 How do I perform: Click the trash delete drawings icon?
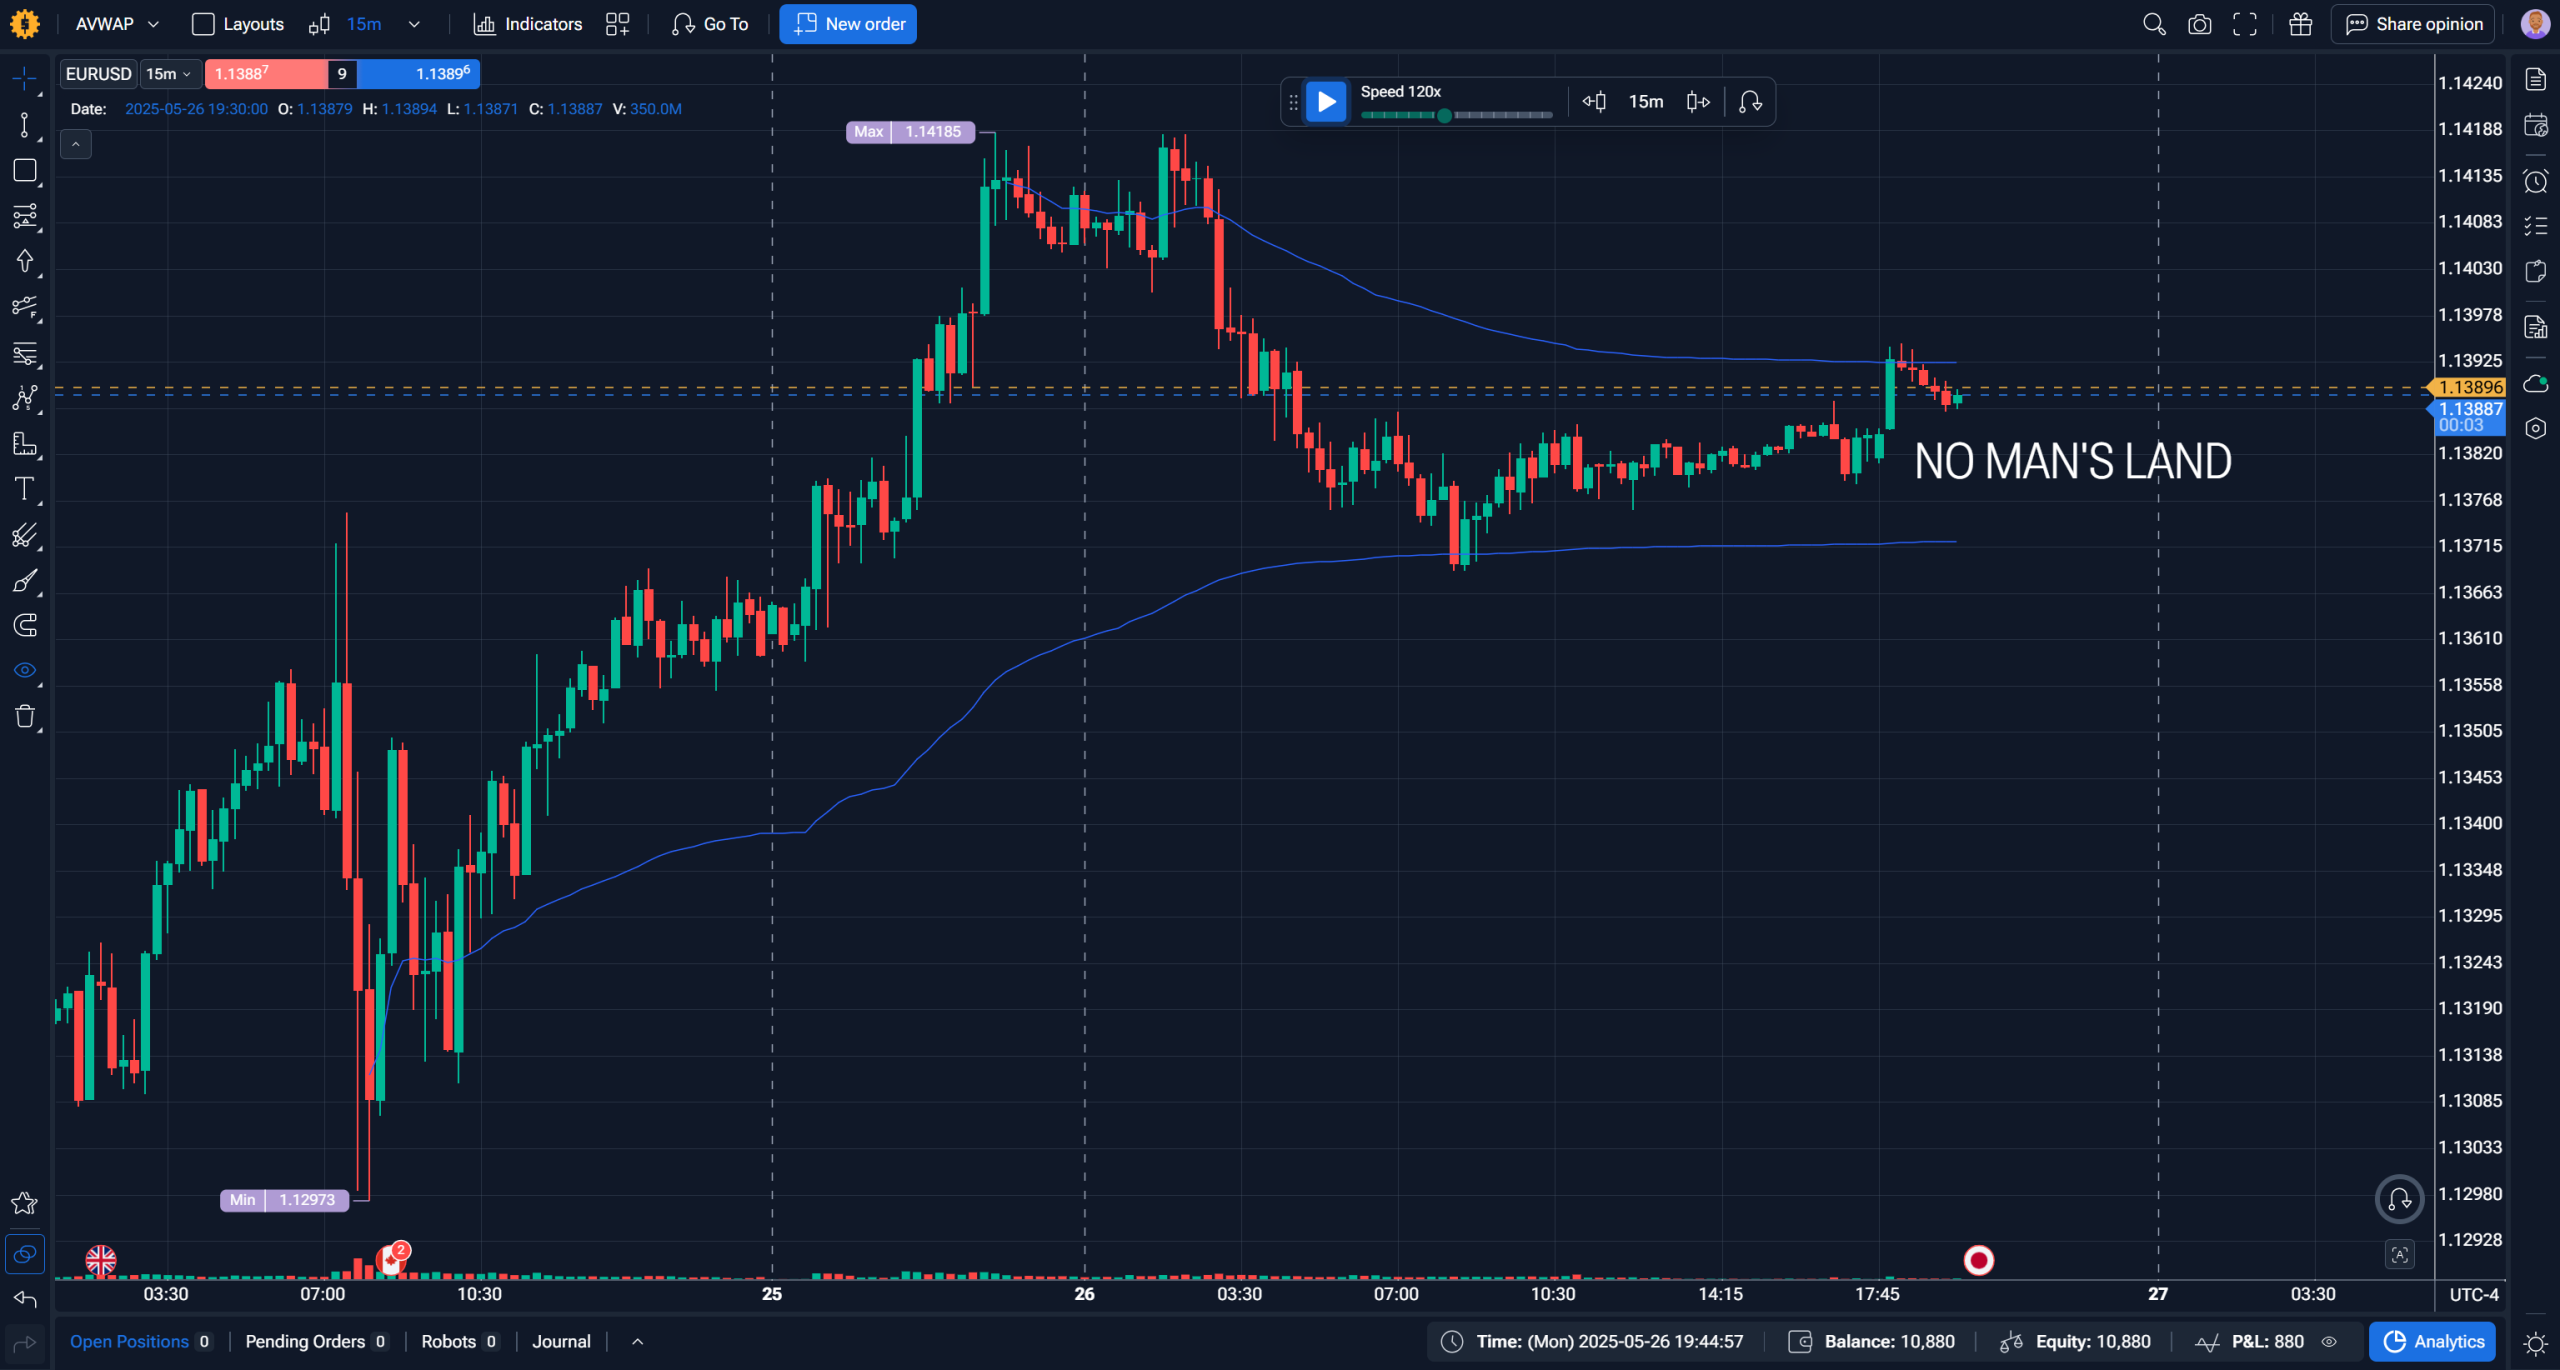25,716
